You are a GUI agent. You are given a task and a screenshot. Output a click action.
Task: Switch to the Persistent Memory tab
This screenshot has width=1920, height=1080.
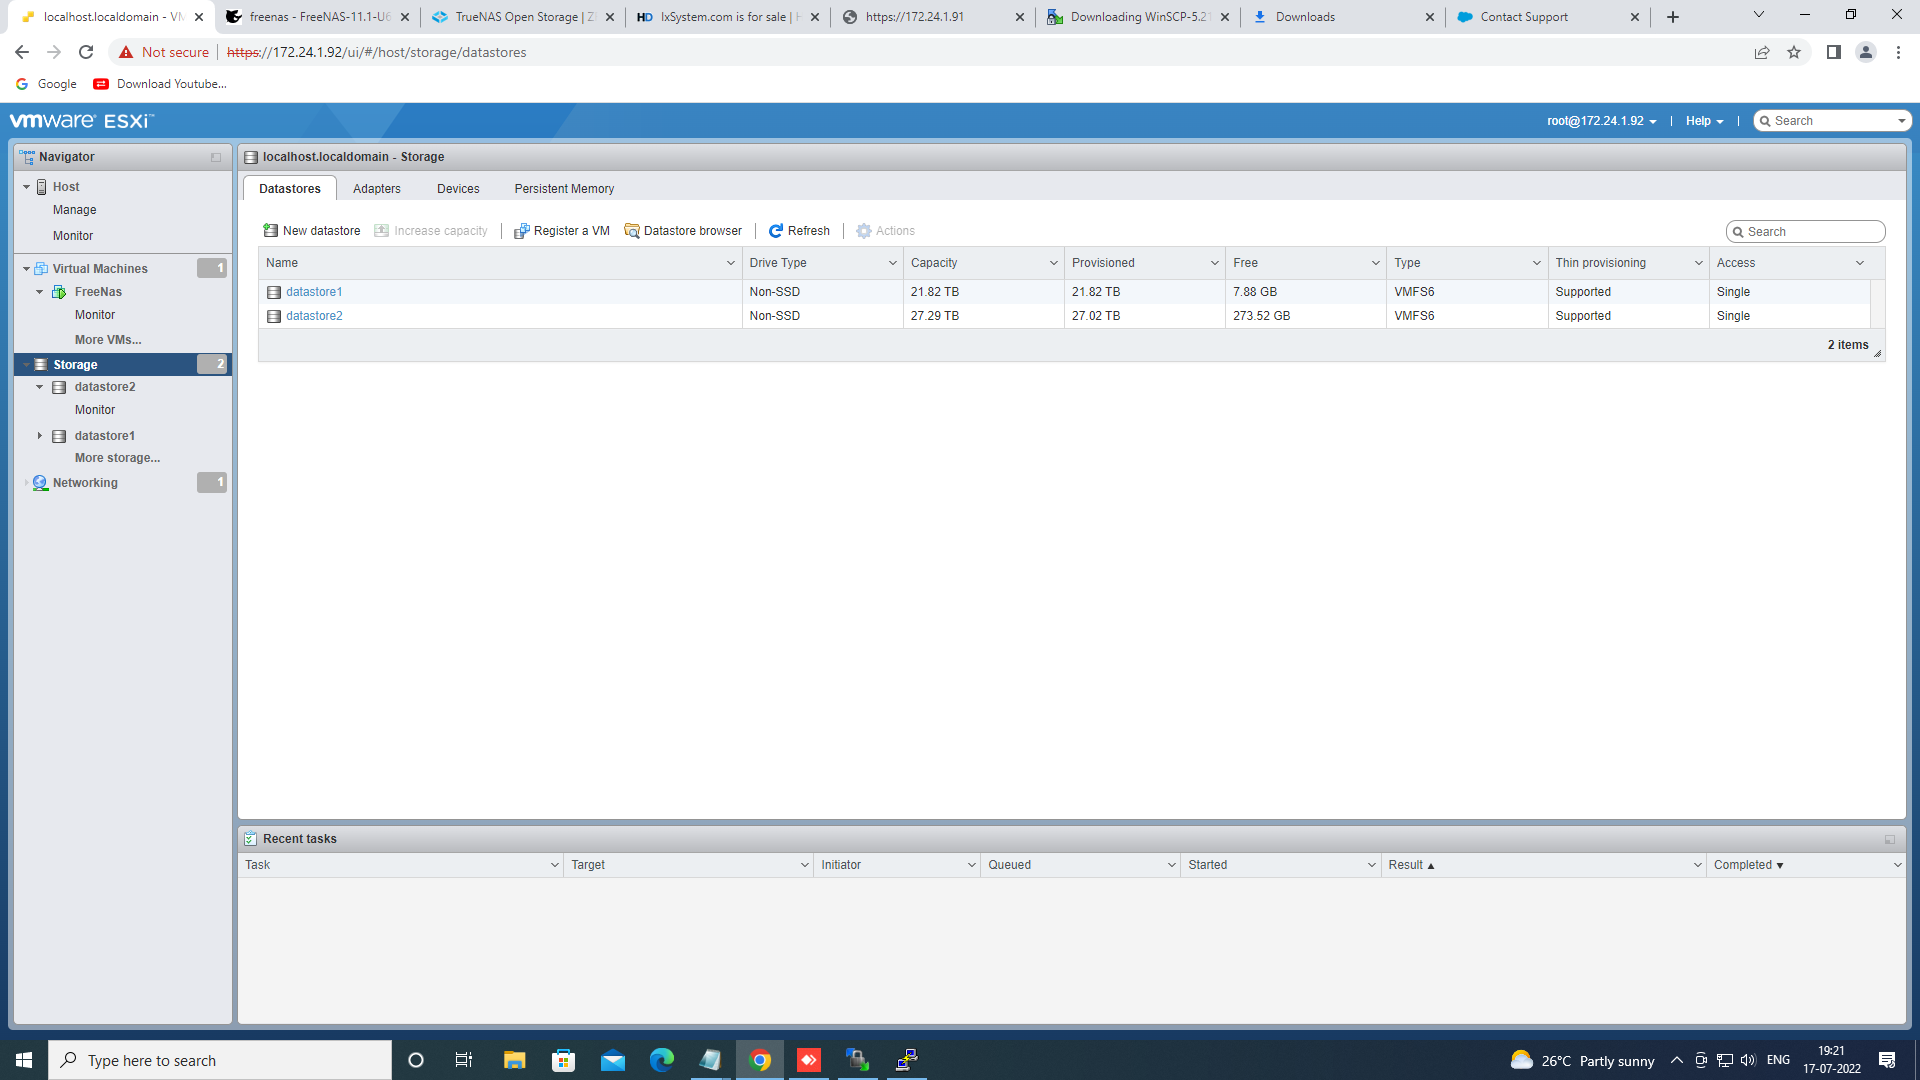(x=564, y=189)
